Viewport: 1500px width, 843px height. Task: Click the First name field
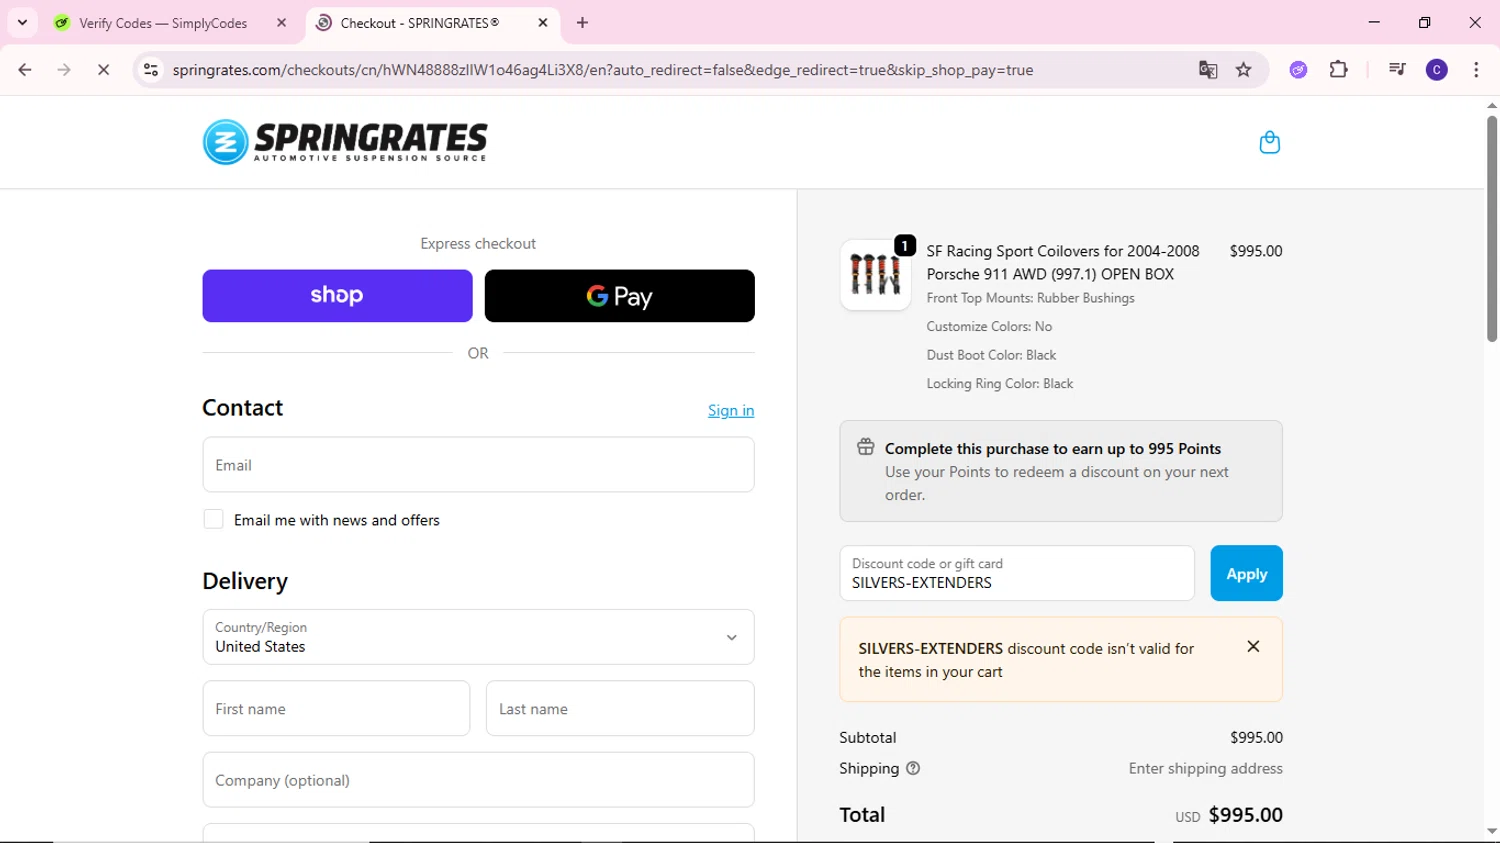(x=336, y=709)
